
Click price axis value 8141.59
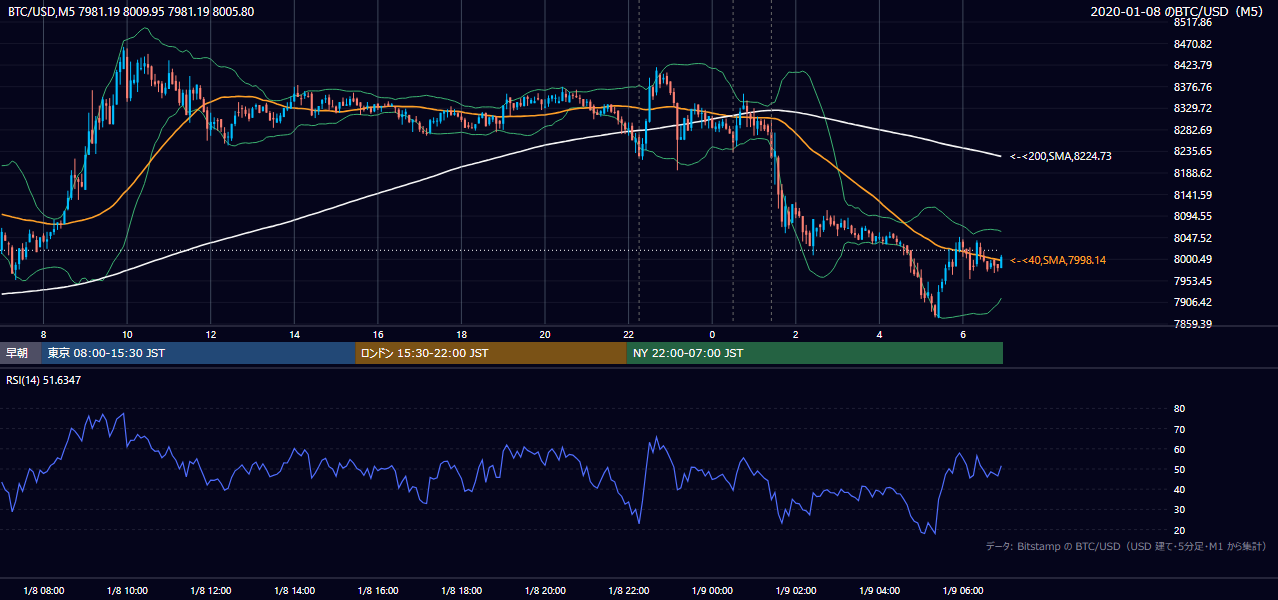[x=1193, y=195]
